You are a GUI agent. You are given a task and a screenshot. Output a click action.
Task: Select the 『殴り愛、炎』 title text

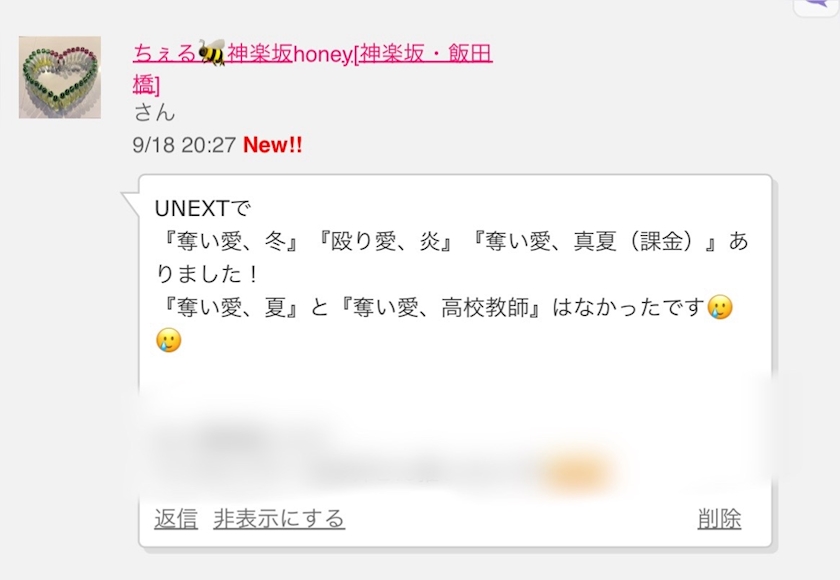[386, 242]
